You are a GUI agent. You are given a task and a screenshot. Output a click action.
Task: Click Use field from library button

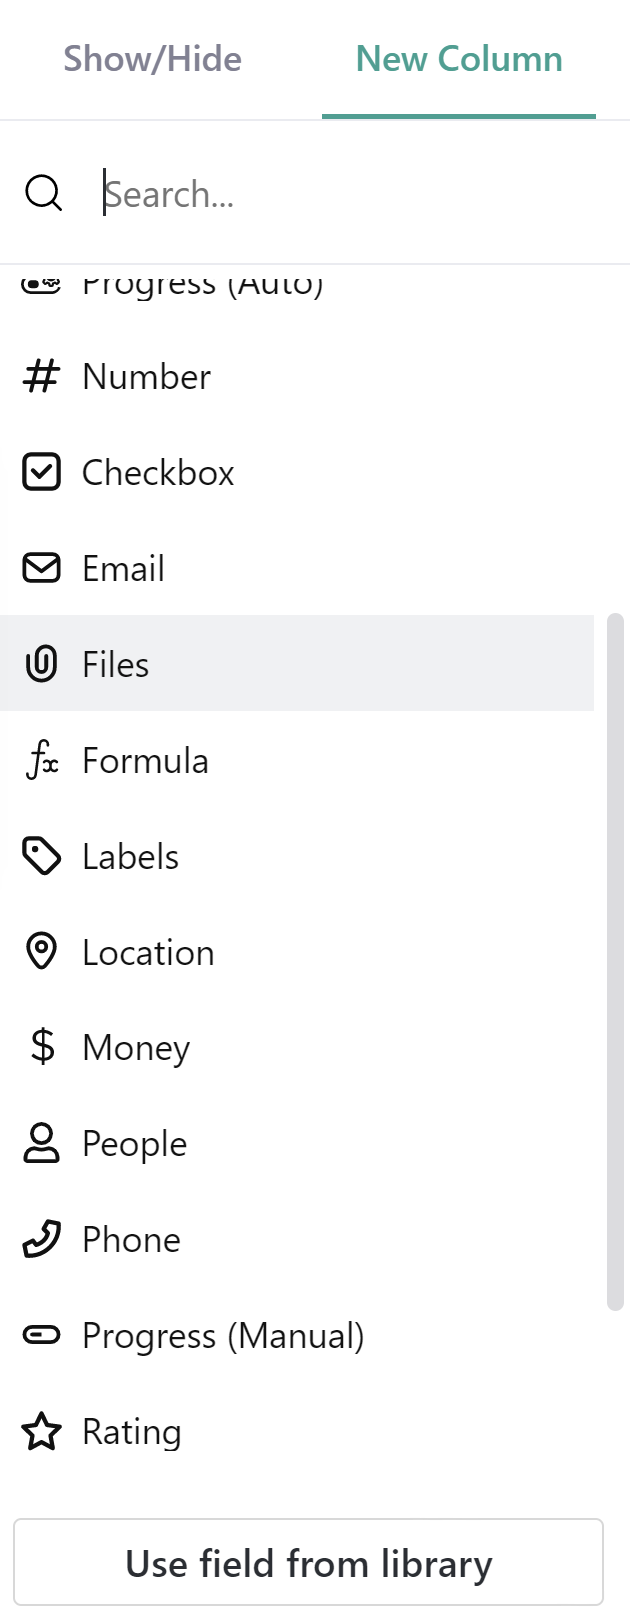[308, 1563]
